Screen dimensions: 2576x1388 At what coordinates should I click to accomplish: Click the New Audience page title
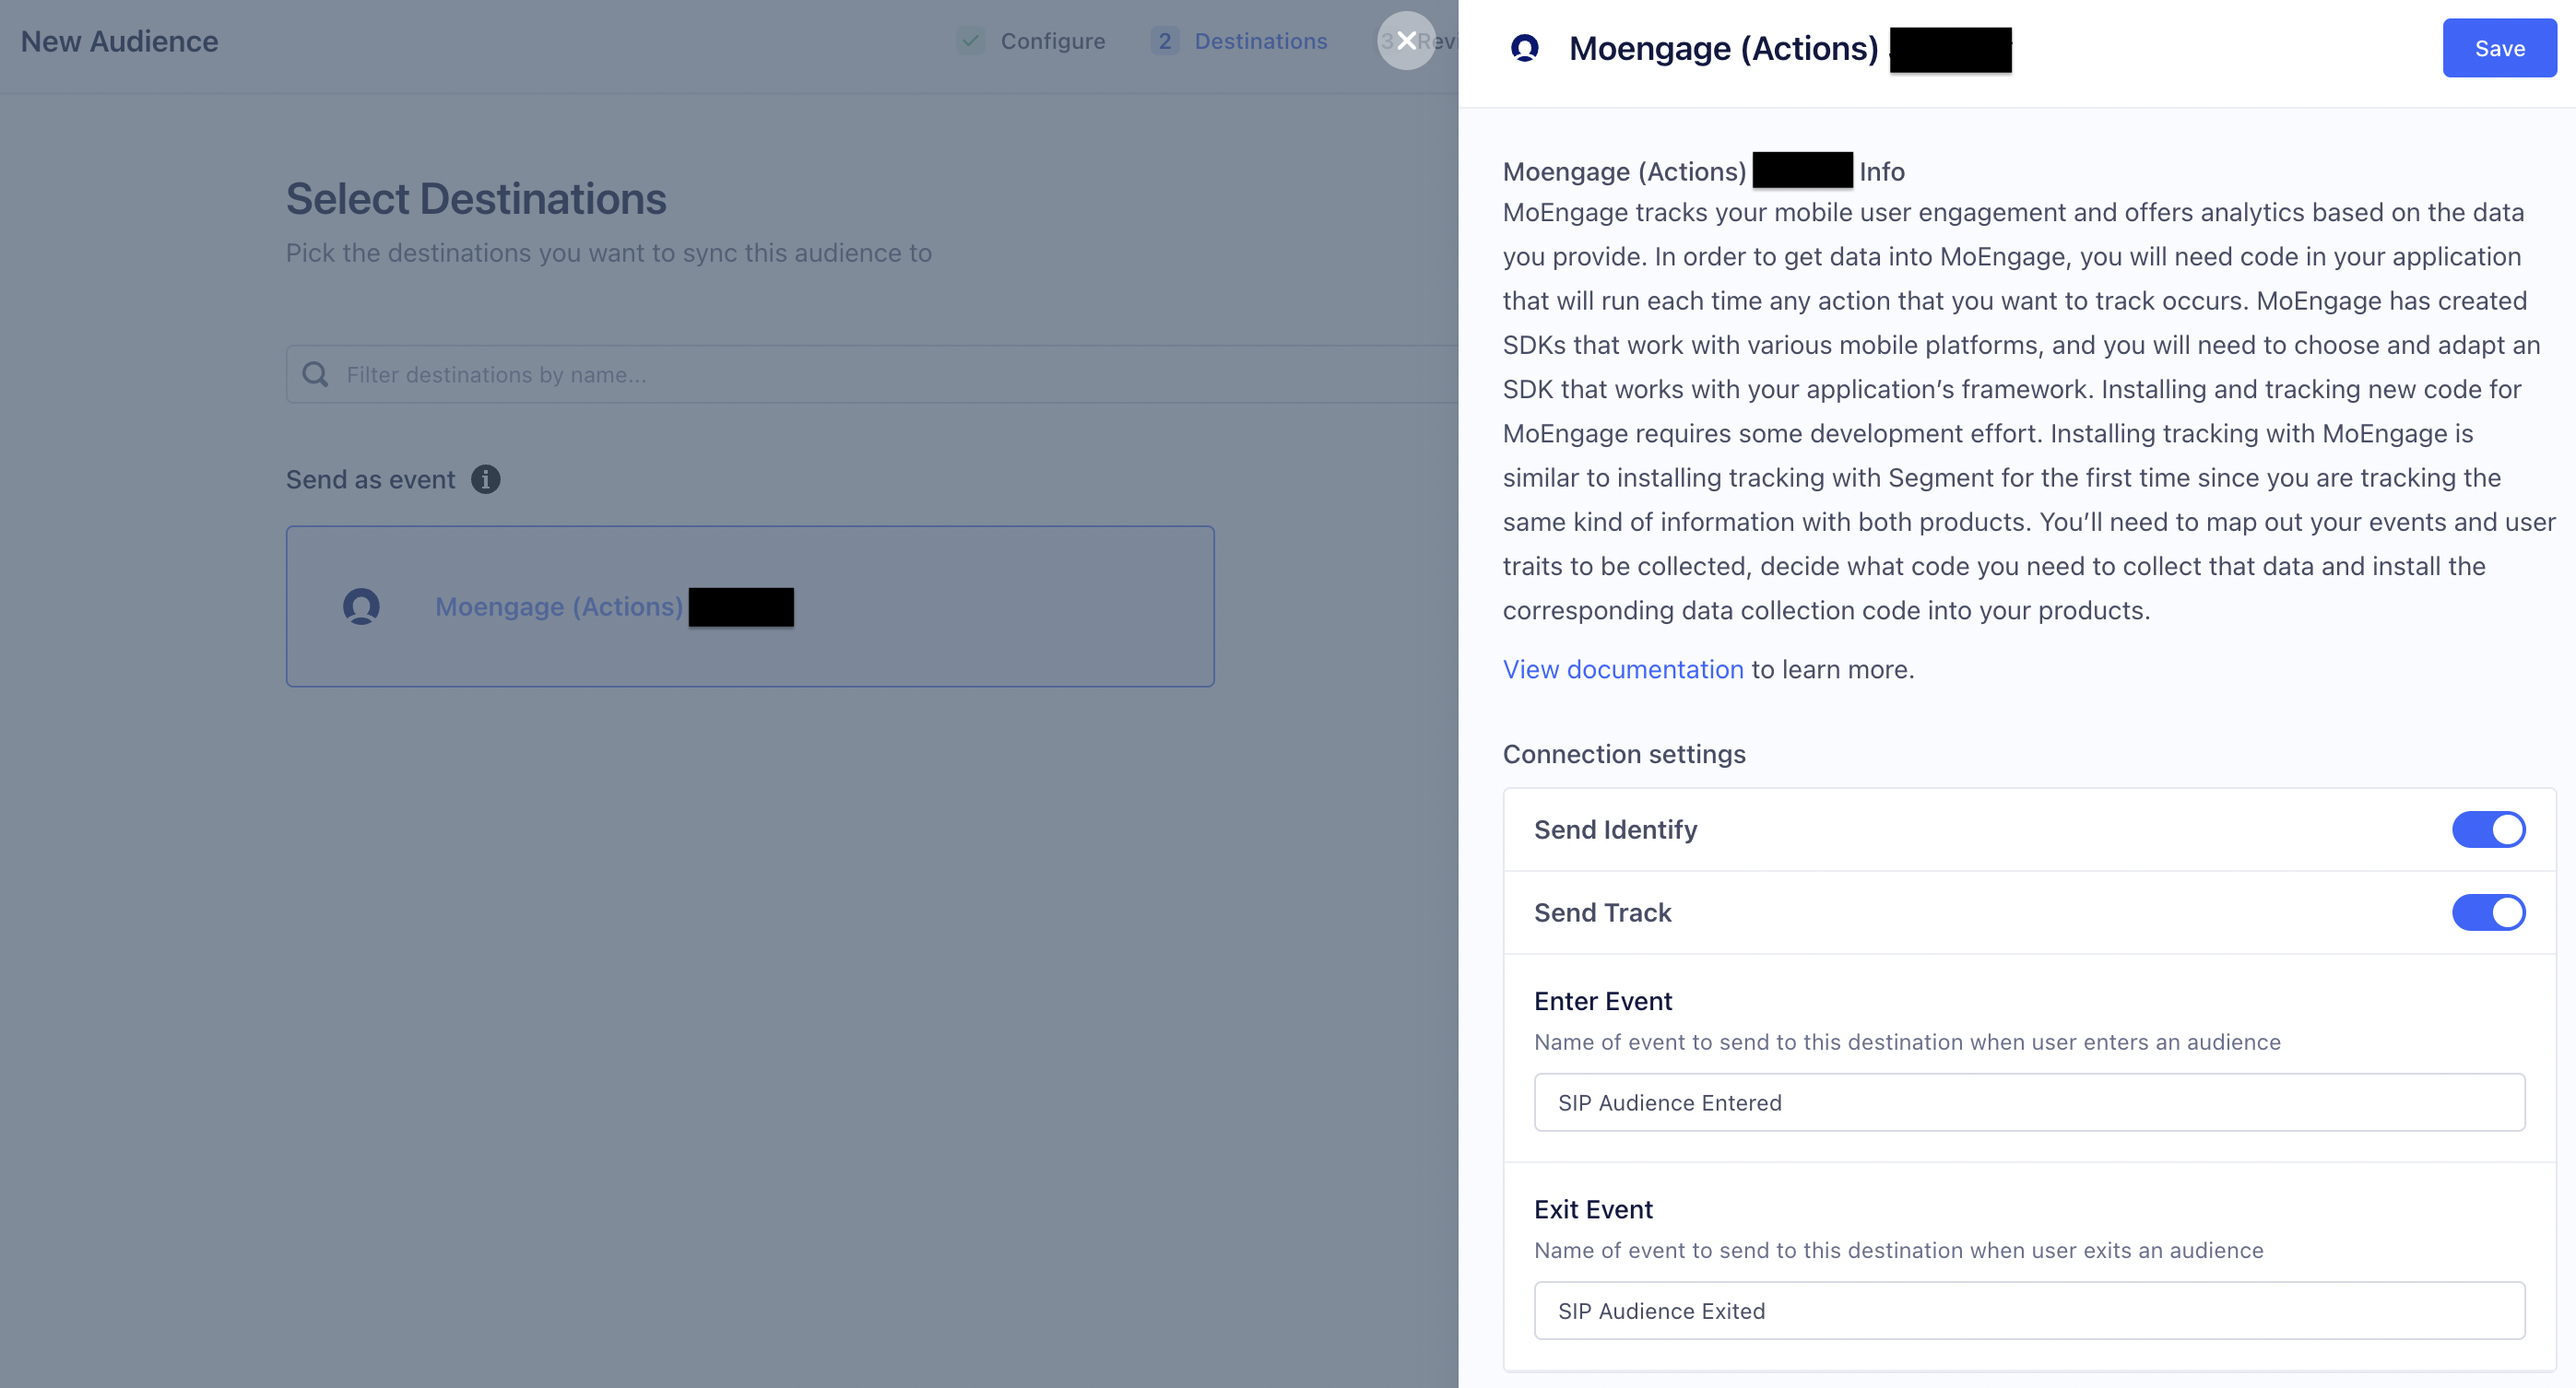click(x=119, y=41)
